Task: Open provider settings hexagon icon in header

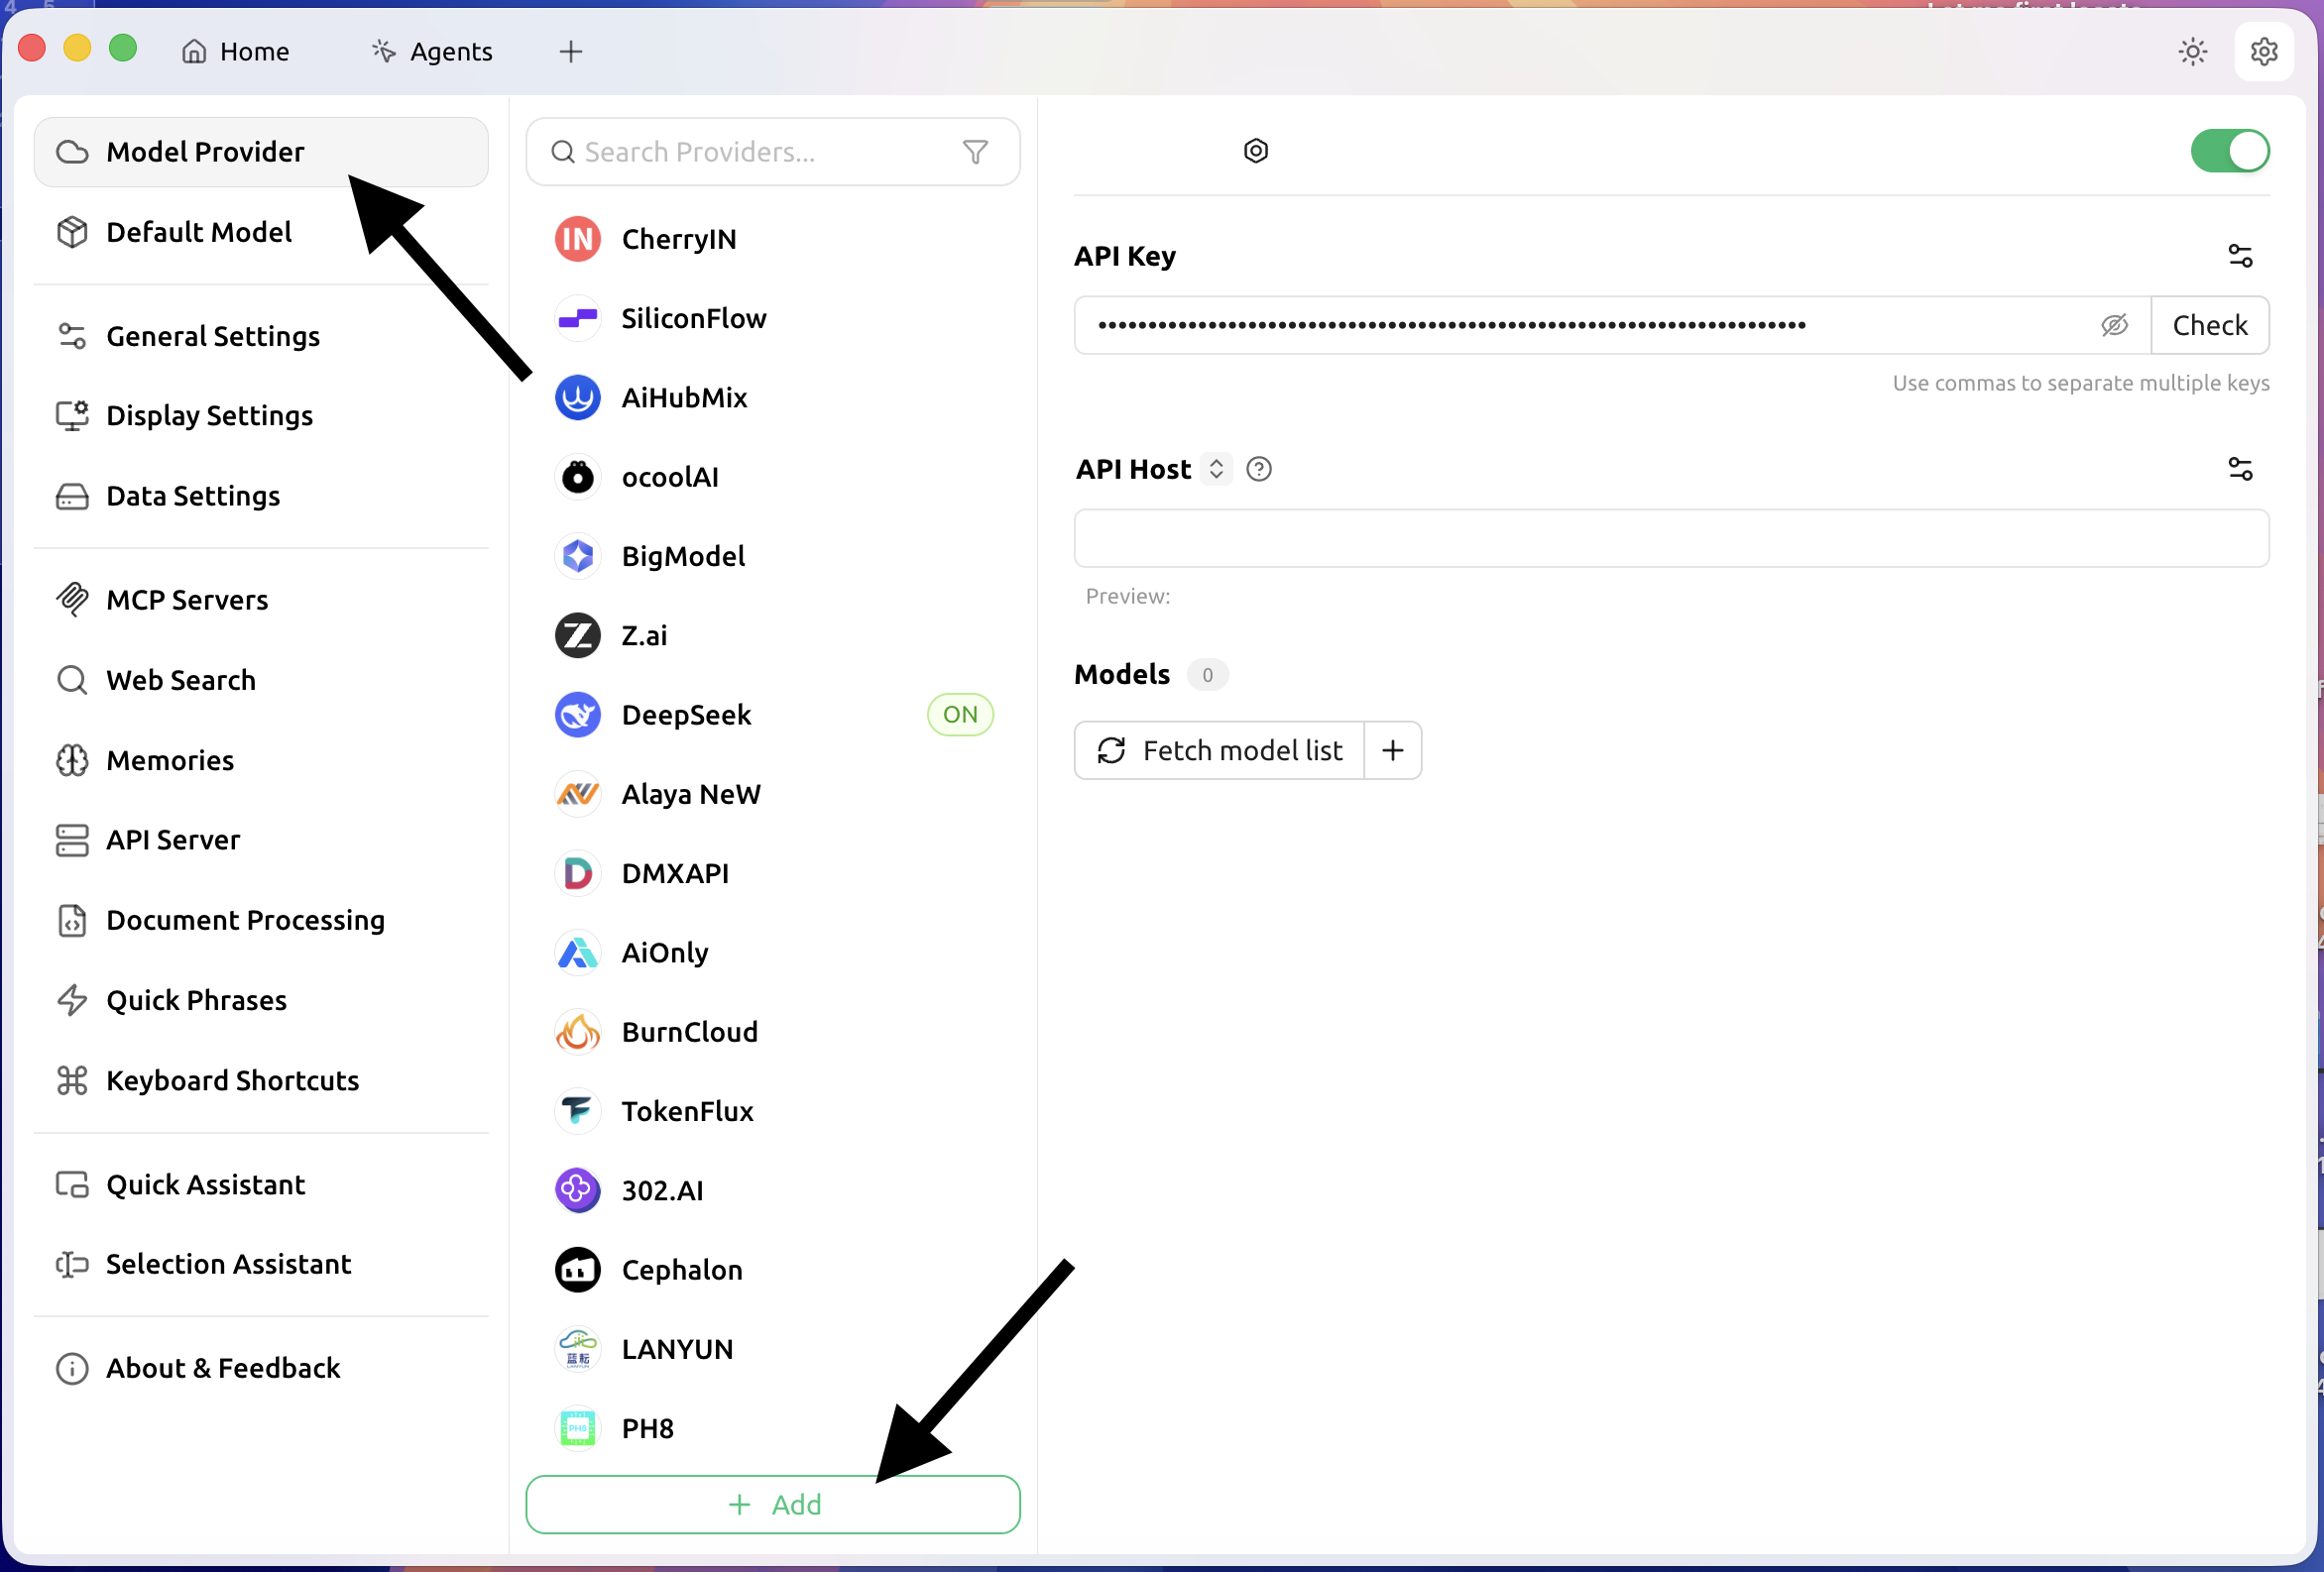Action: (x=1256, y=151)
